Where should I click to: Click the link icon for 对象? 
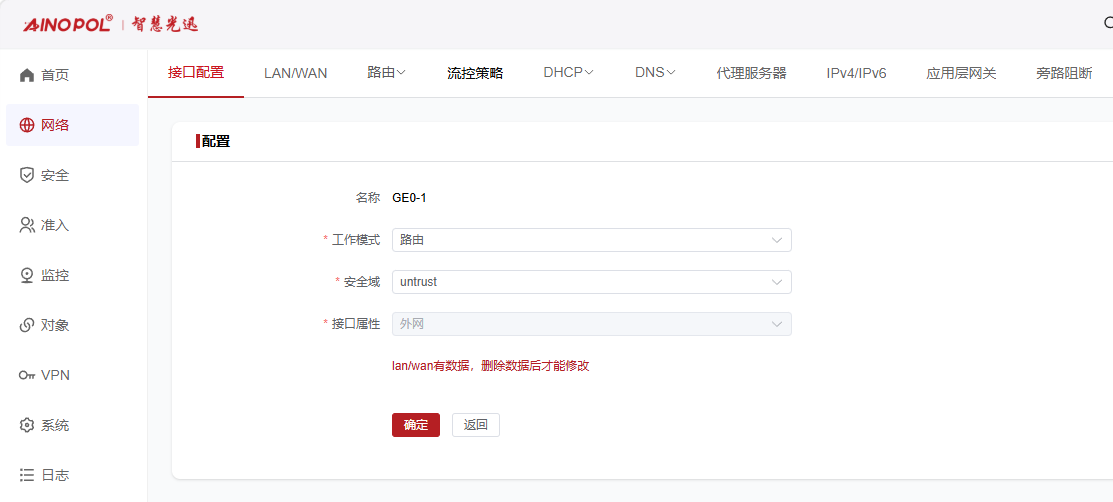27,326
